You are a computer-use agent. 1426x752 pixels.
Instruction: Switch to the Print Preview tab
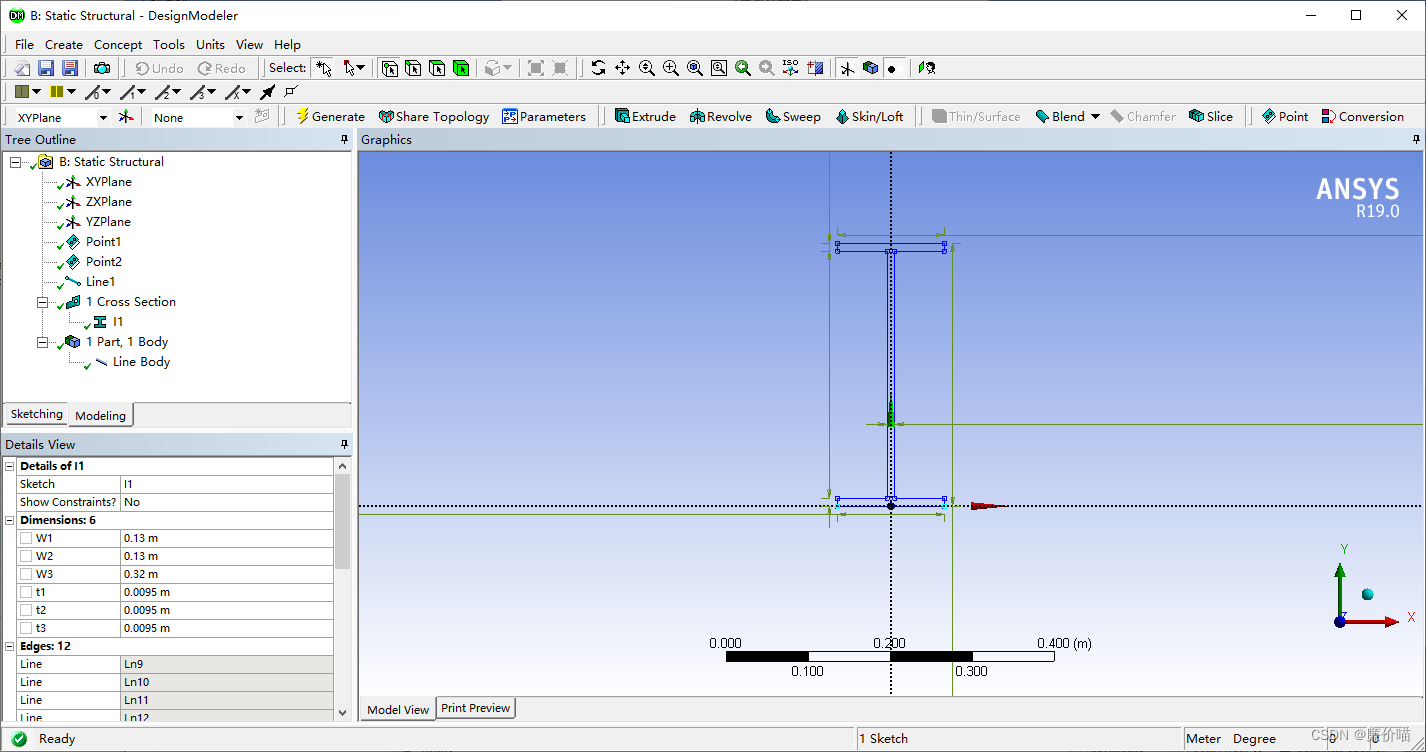[x=476, y=708]
